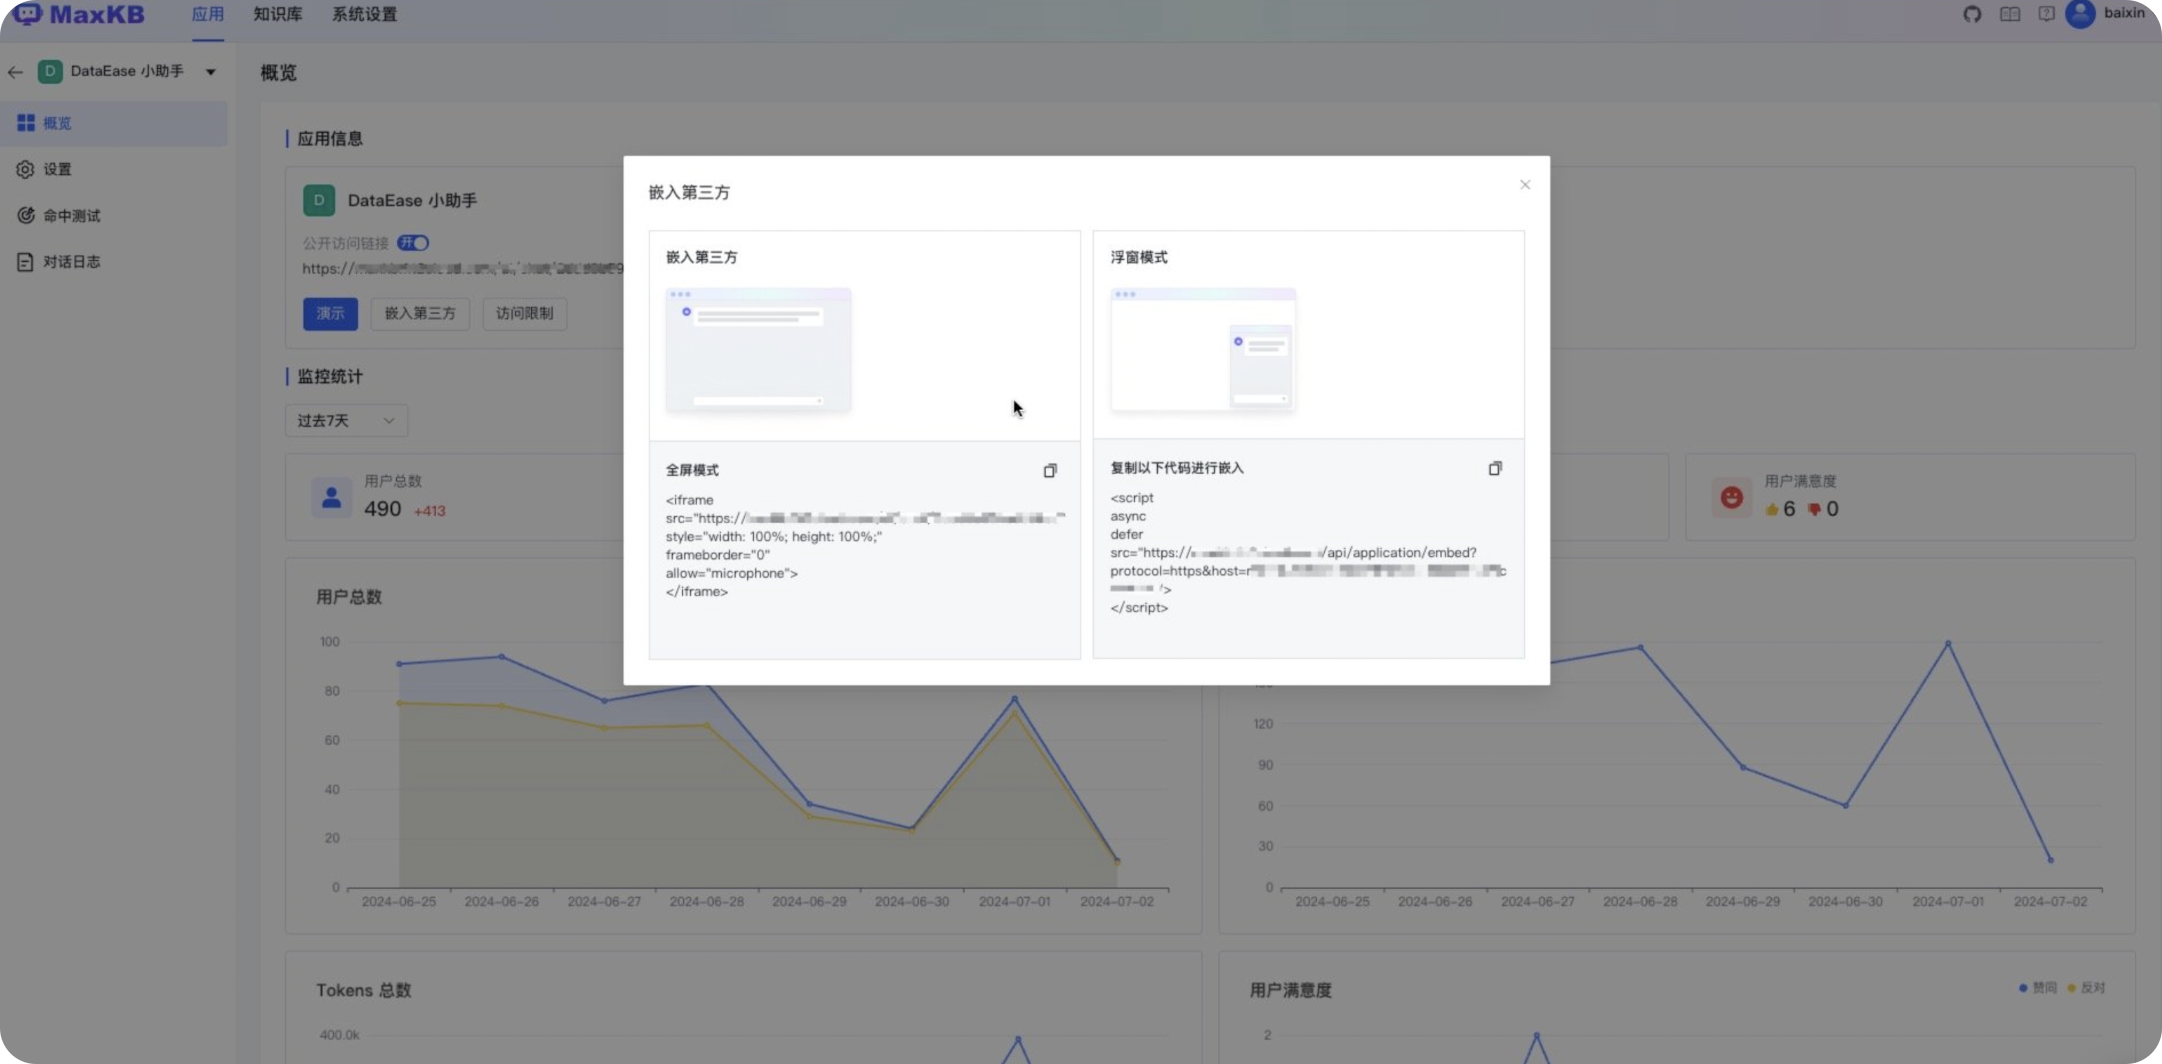The width and height of the screenshot is (2162, 1064).
Task: Open the GitHub icon link
Action: (x=1972, y=14)
